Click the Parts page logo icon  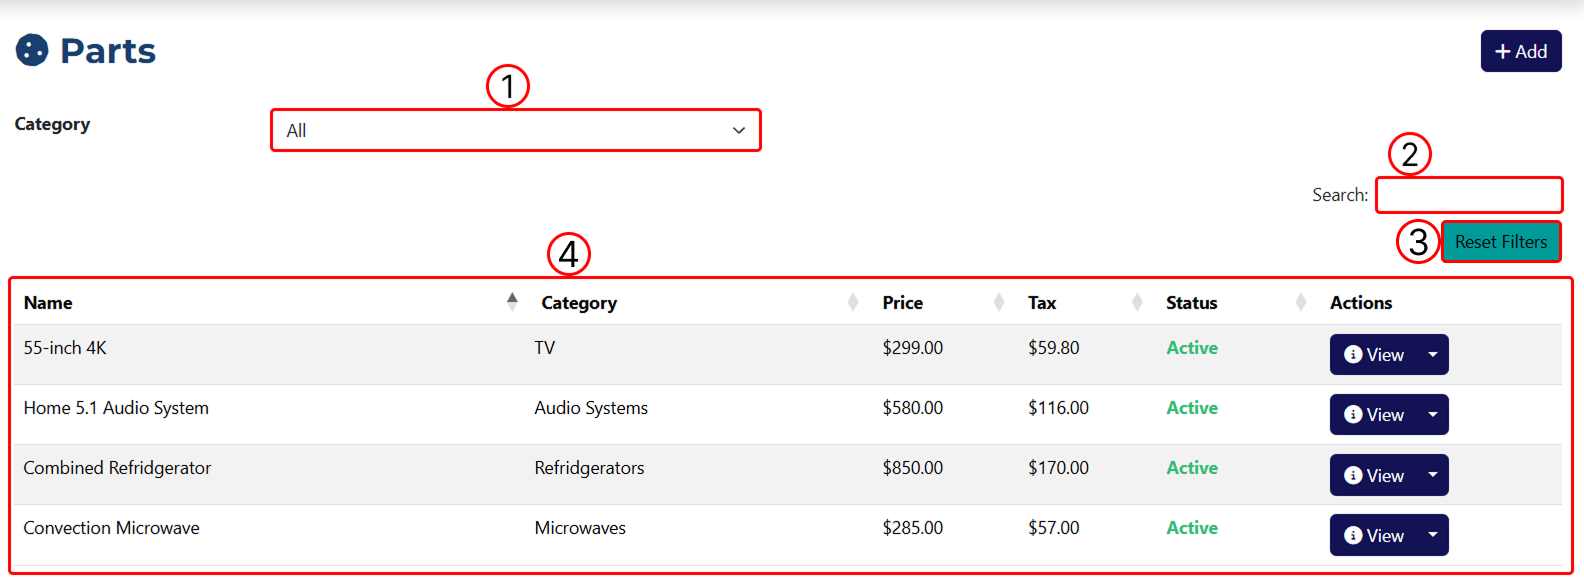click(x=32, y=50)
